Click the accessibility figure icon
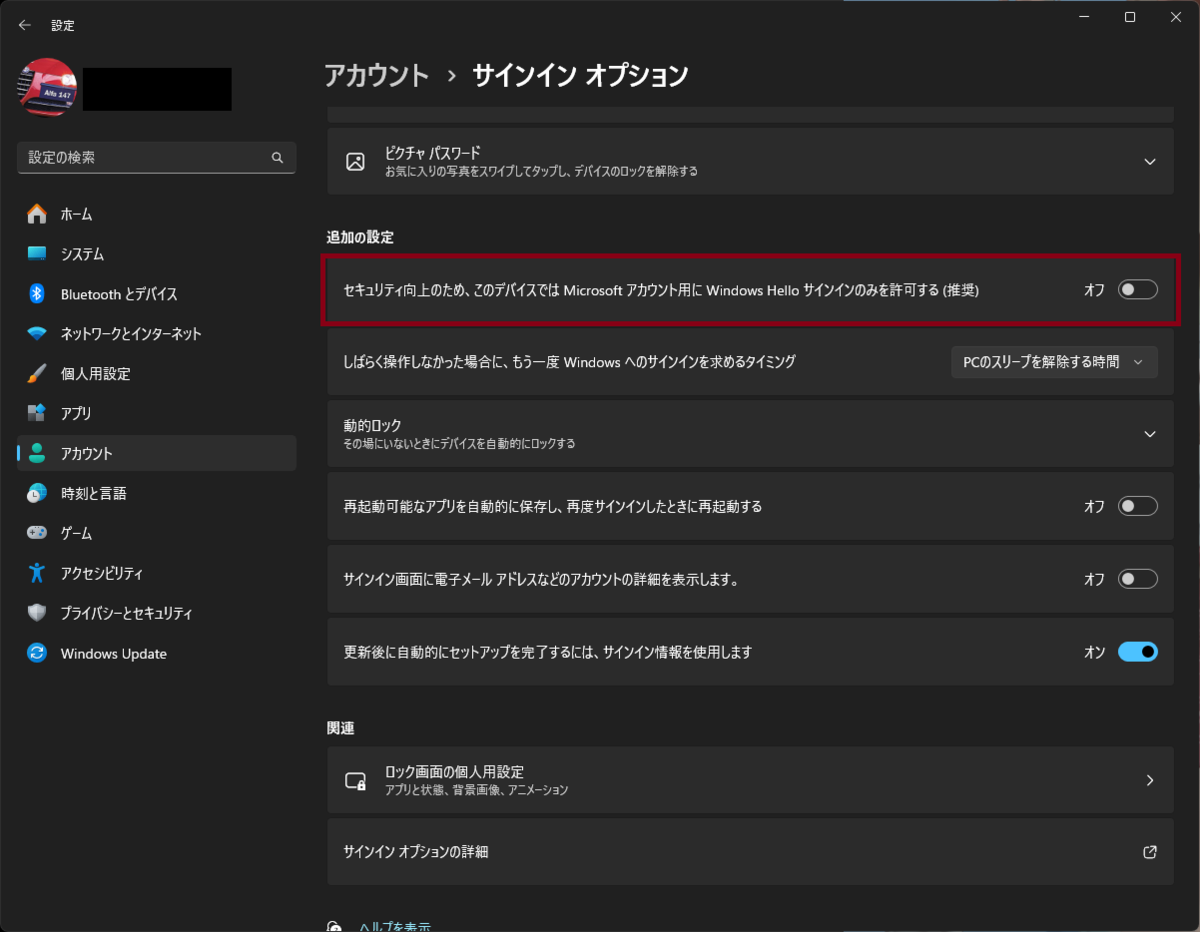The width and height of the screenshot is (1200, 932). pos(37,573)
